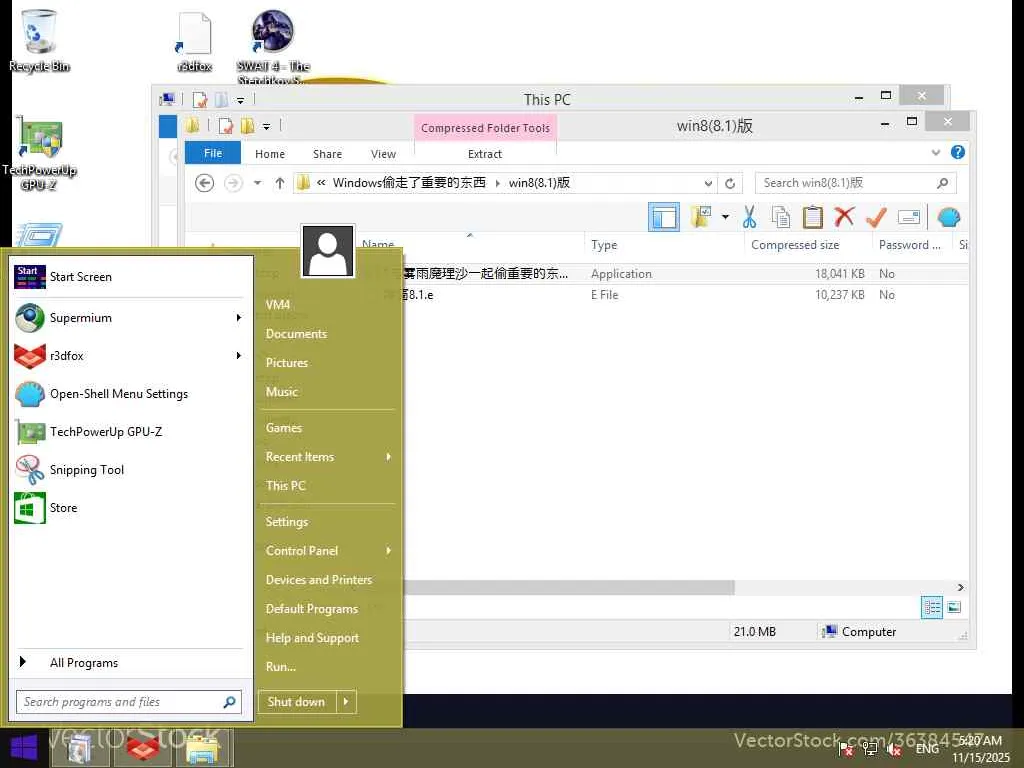Open the Extract ribbon tab

(485, 154)
